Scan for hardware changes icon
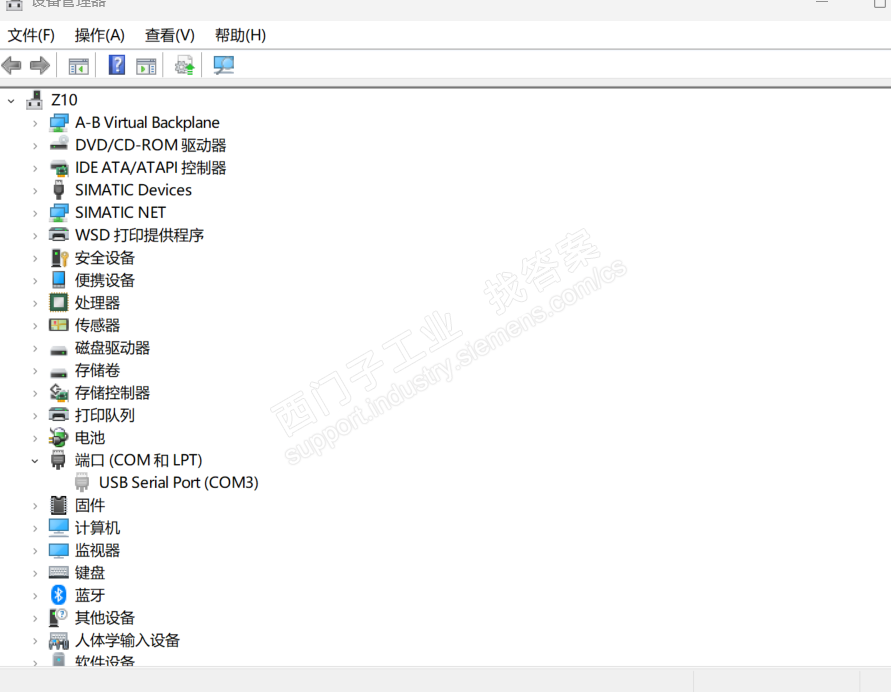This screenshot has height=692, width=891. [223, 65]
